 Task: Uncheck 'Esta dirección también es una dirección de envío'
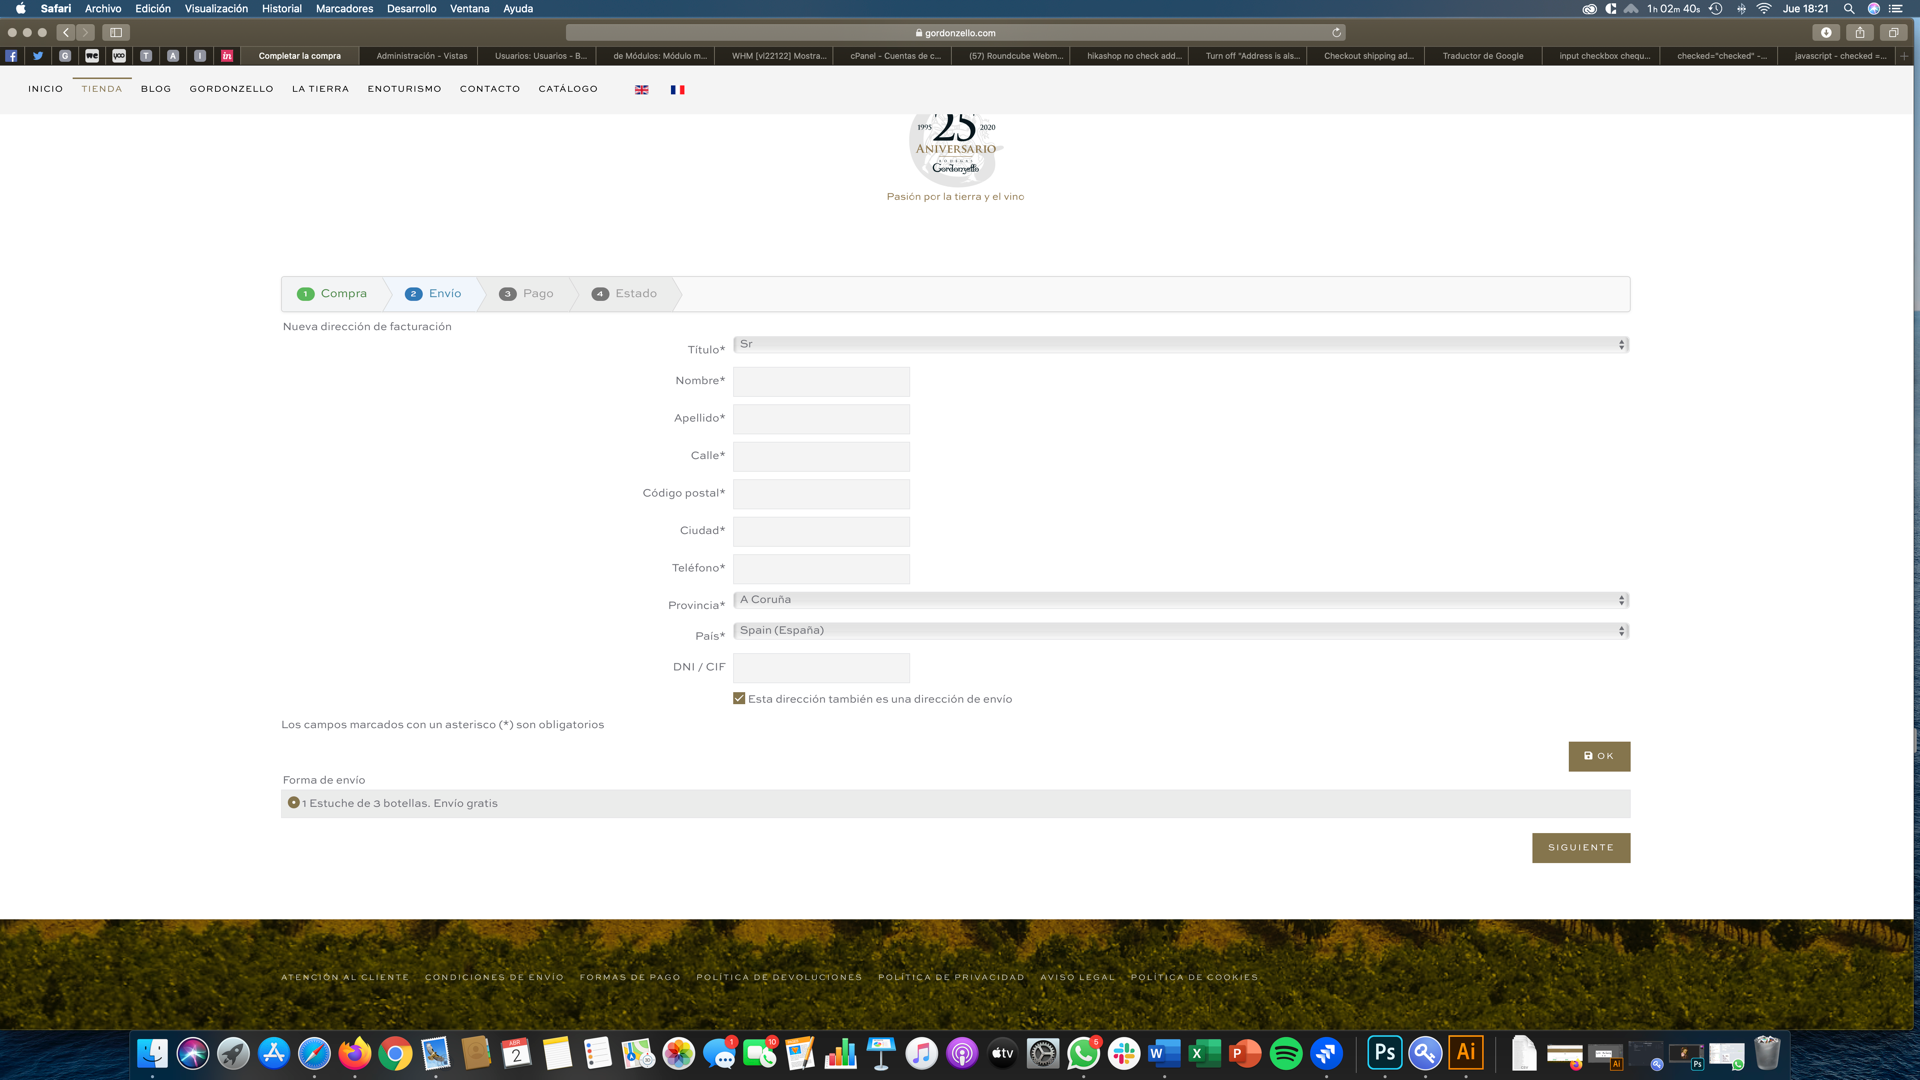click(739, 699)
